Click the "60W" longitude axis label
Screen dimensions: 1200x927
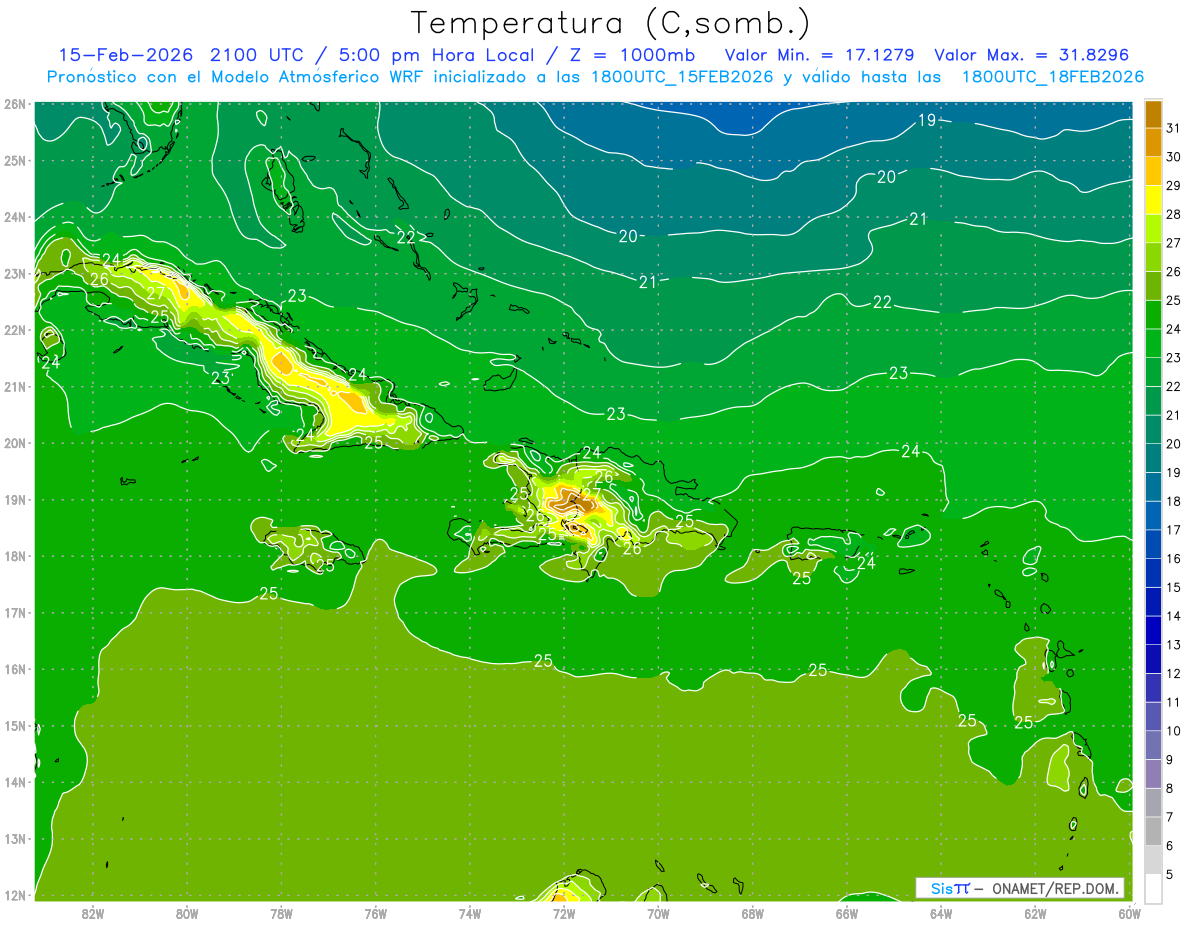click(1129, 913)
